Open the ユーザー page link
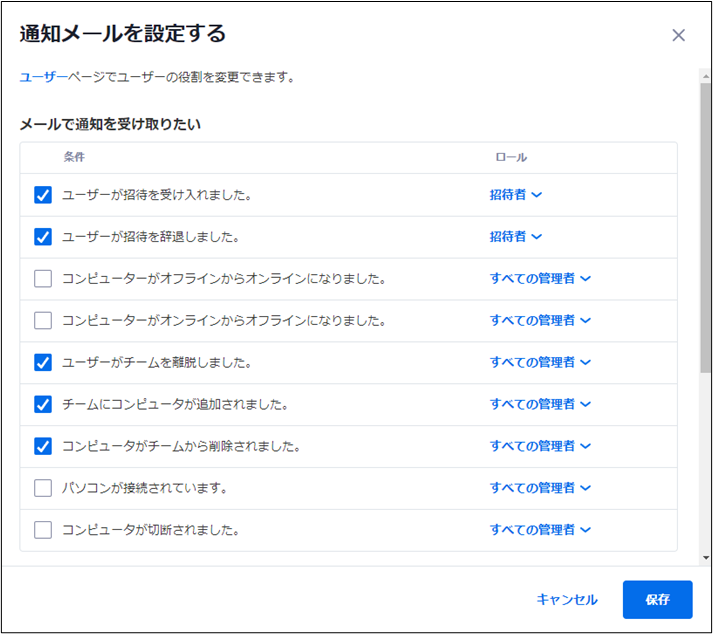The width and height of the screenshot is (713, 634). (43, 77)
